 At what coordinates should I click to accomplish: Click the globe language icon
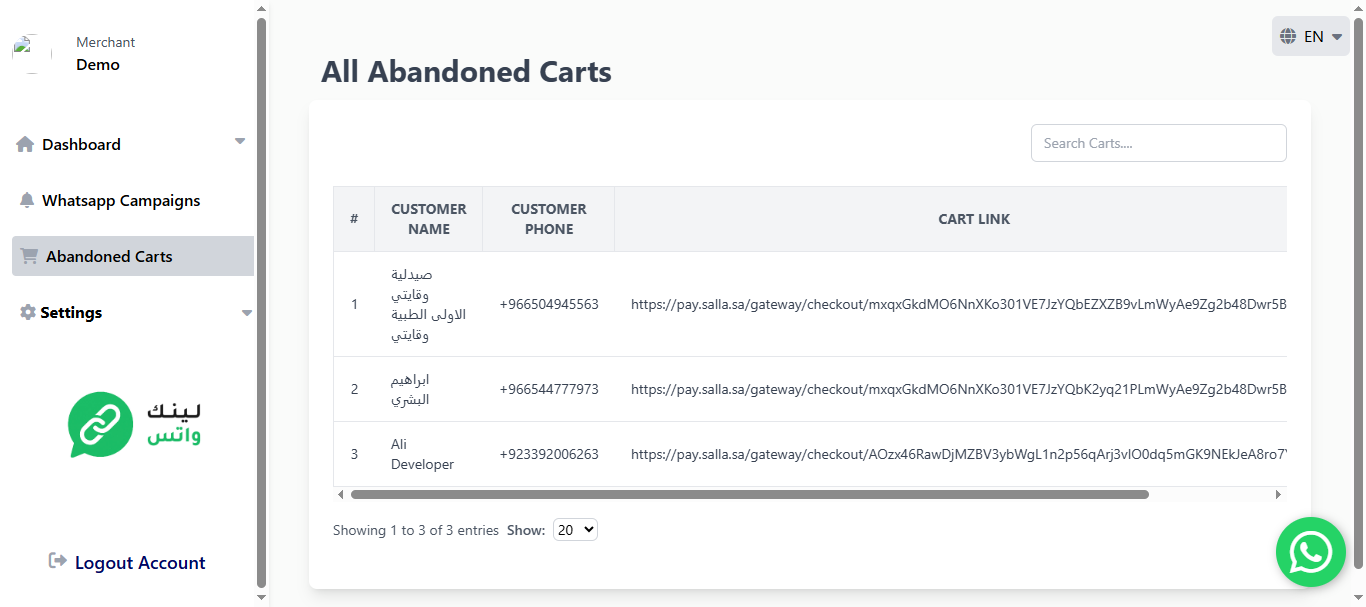coord(1288,37)
